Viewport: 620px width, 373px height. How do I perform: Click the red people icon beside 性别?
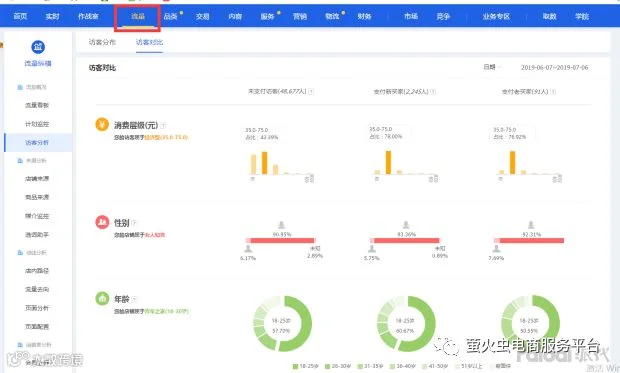(102, 222)
